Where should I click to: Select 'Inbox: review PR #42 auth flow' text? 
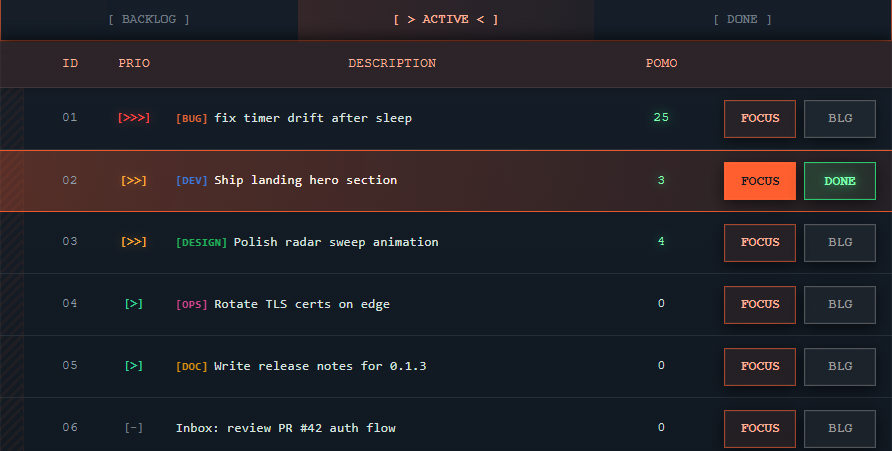pos(286,428)
